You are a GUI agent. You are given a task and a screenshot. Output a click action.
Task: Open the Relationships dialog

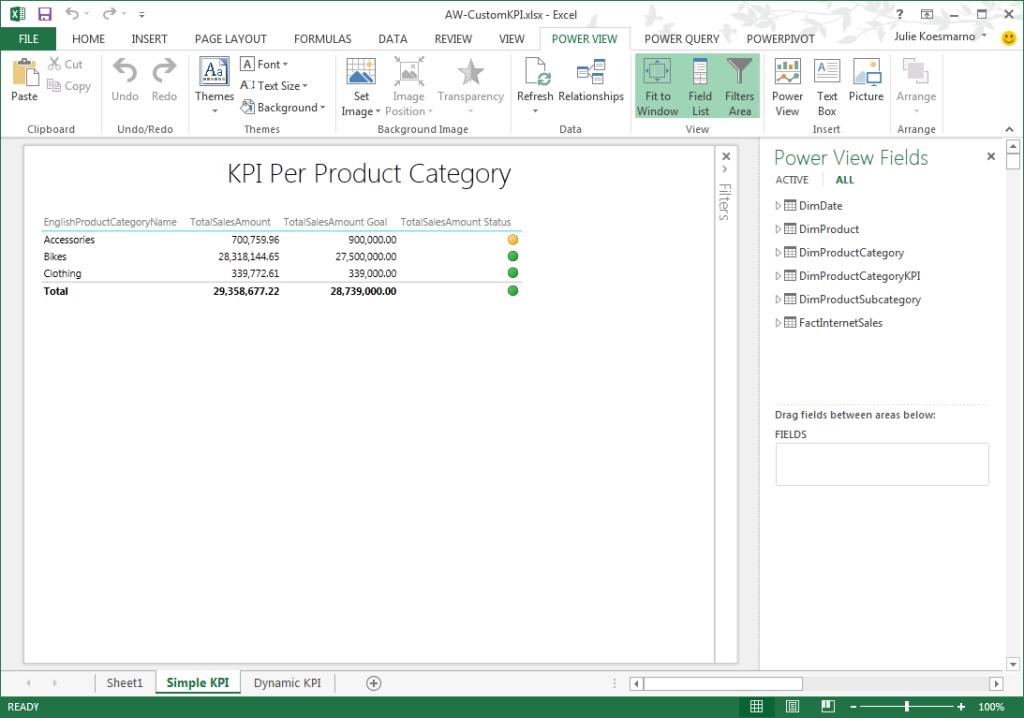coord(591,80)
